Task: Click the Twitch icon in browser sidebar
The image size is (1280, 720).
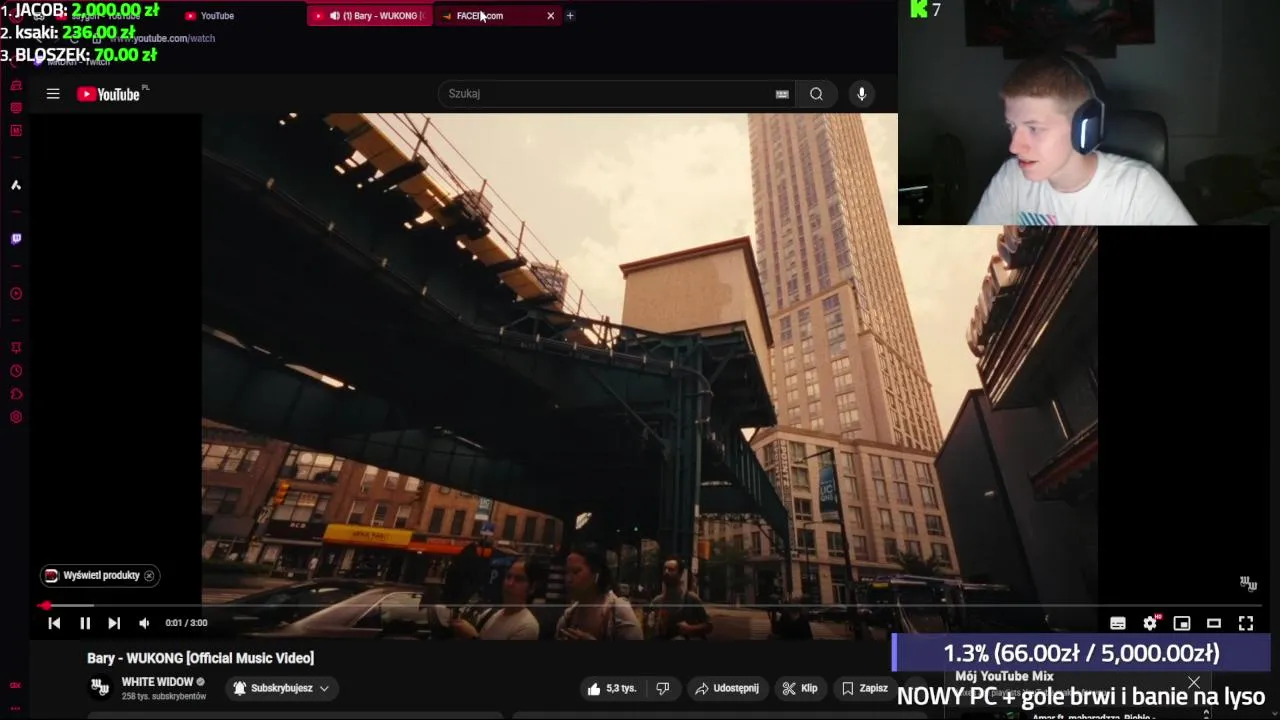Action: [x=16, y=239]
